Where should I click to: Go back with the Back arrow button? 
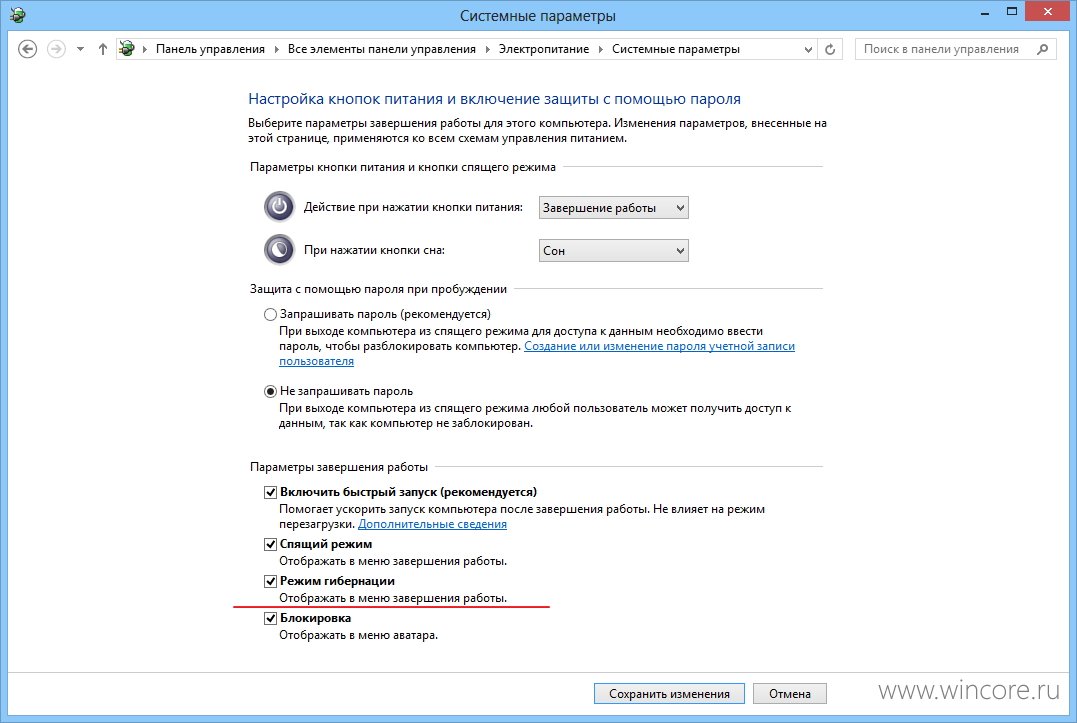(27, 49)
